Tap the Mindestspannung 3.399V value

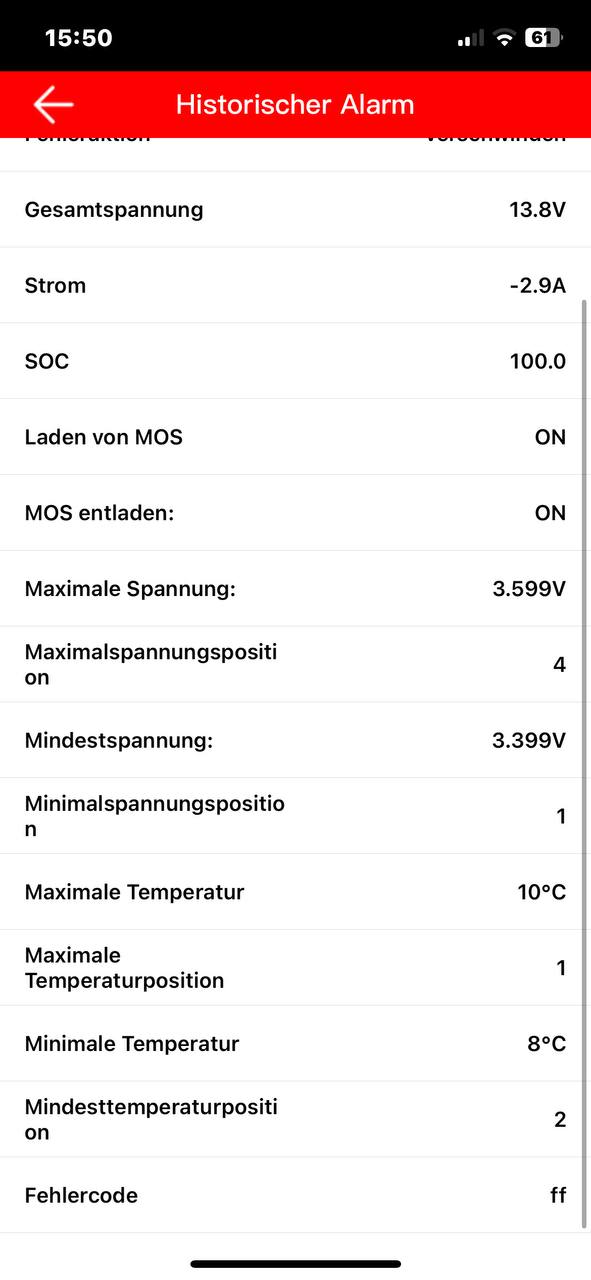(x=529, y=741)
